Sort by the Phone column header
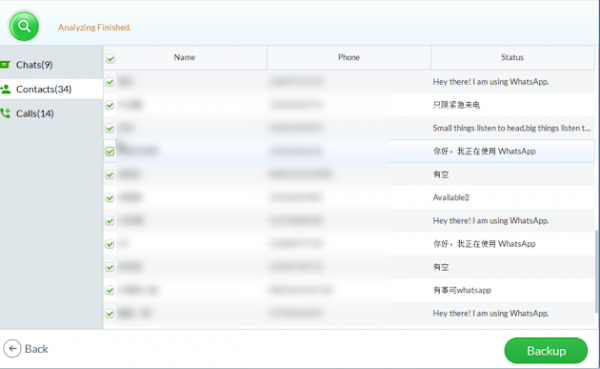This screenshot has width=600, height=369. [349, 57]
